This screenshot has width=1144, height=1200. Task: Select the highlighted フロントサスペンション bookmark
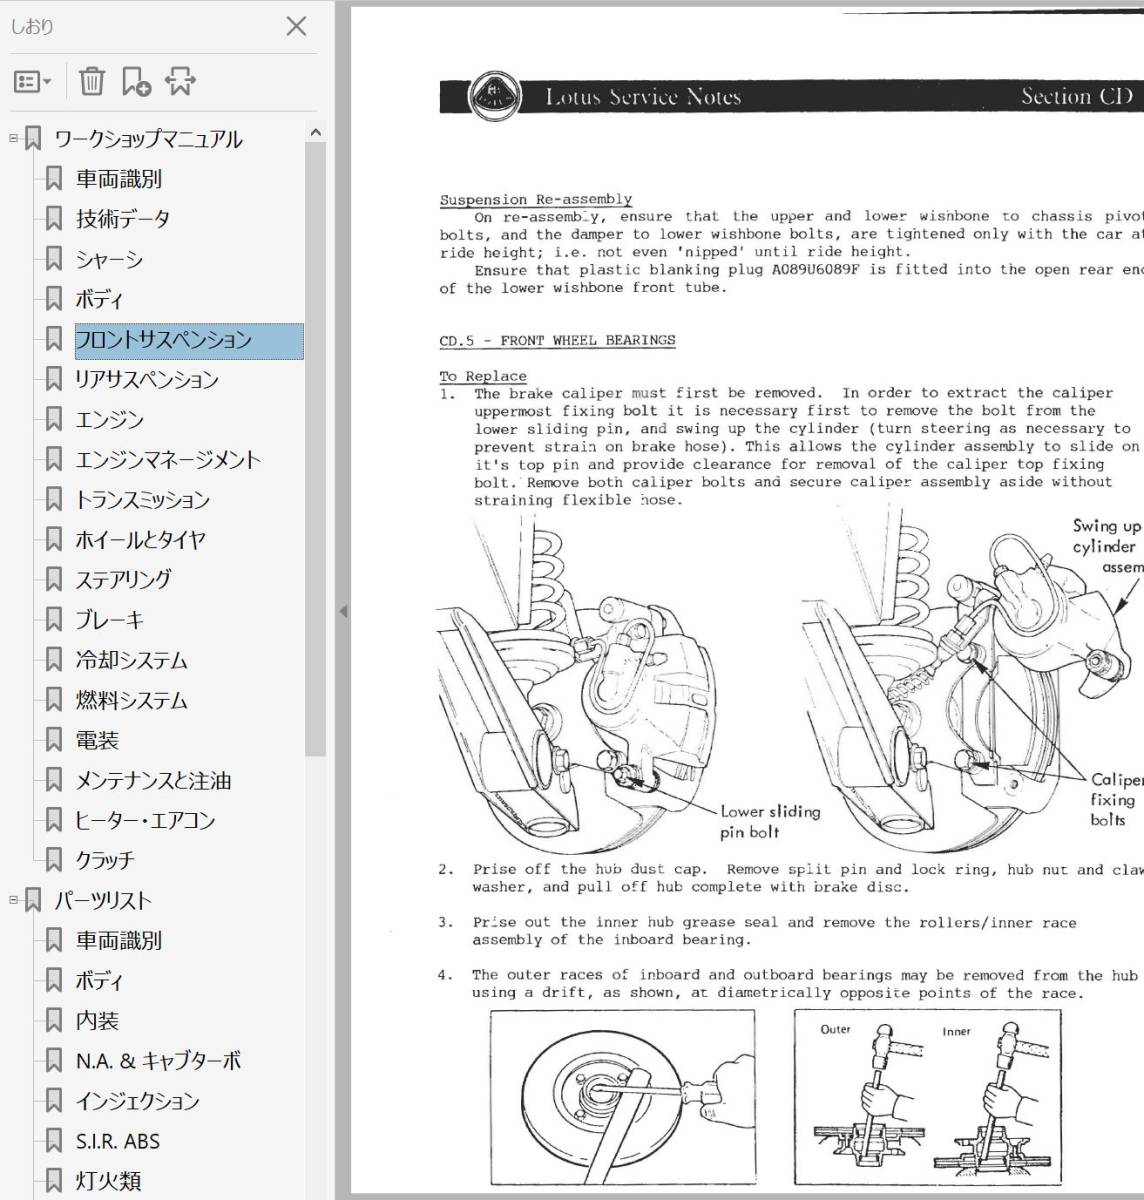tap(189, 340)
